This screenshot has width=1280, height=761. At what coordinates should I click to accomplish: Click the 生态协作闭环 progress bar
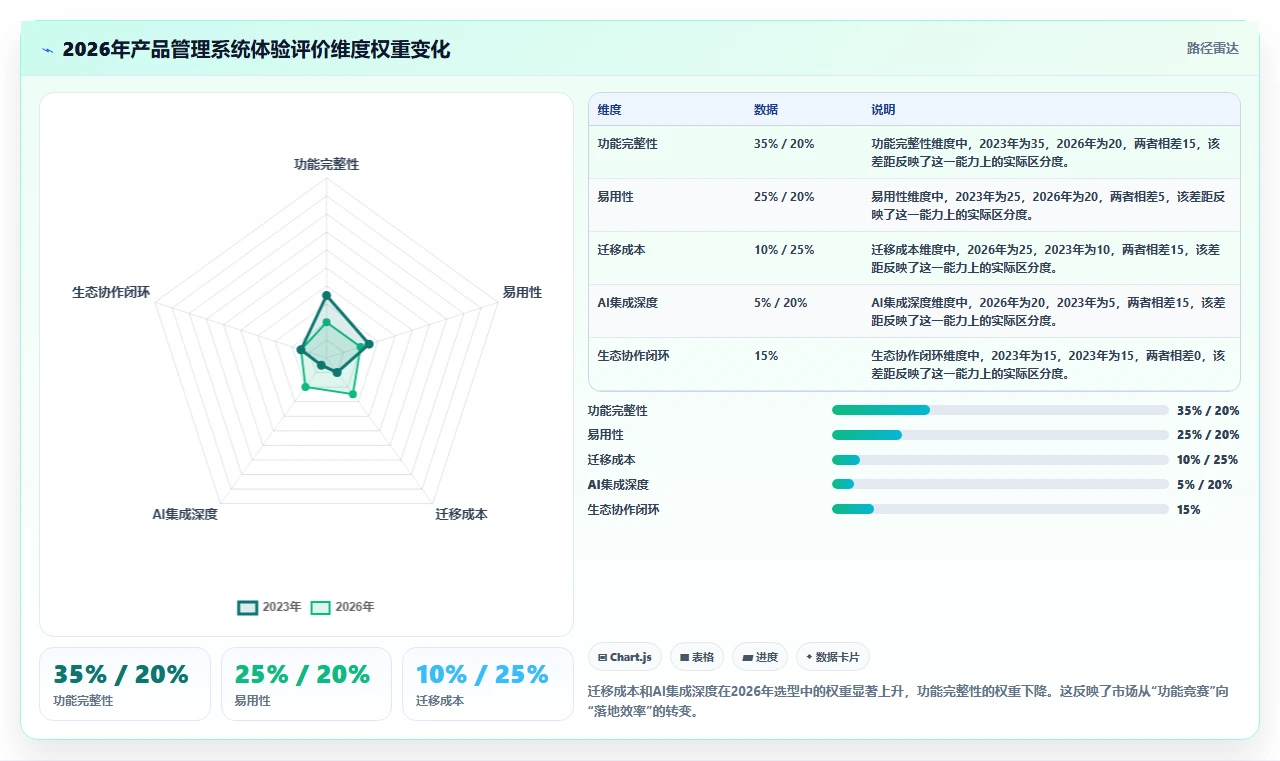[x=1000, y=509]
